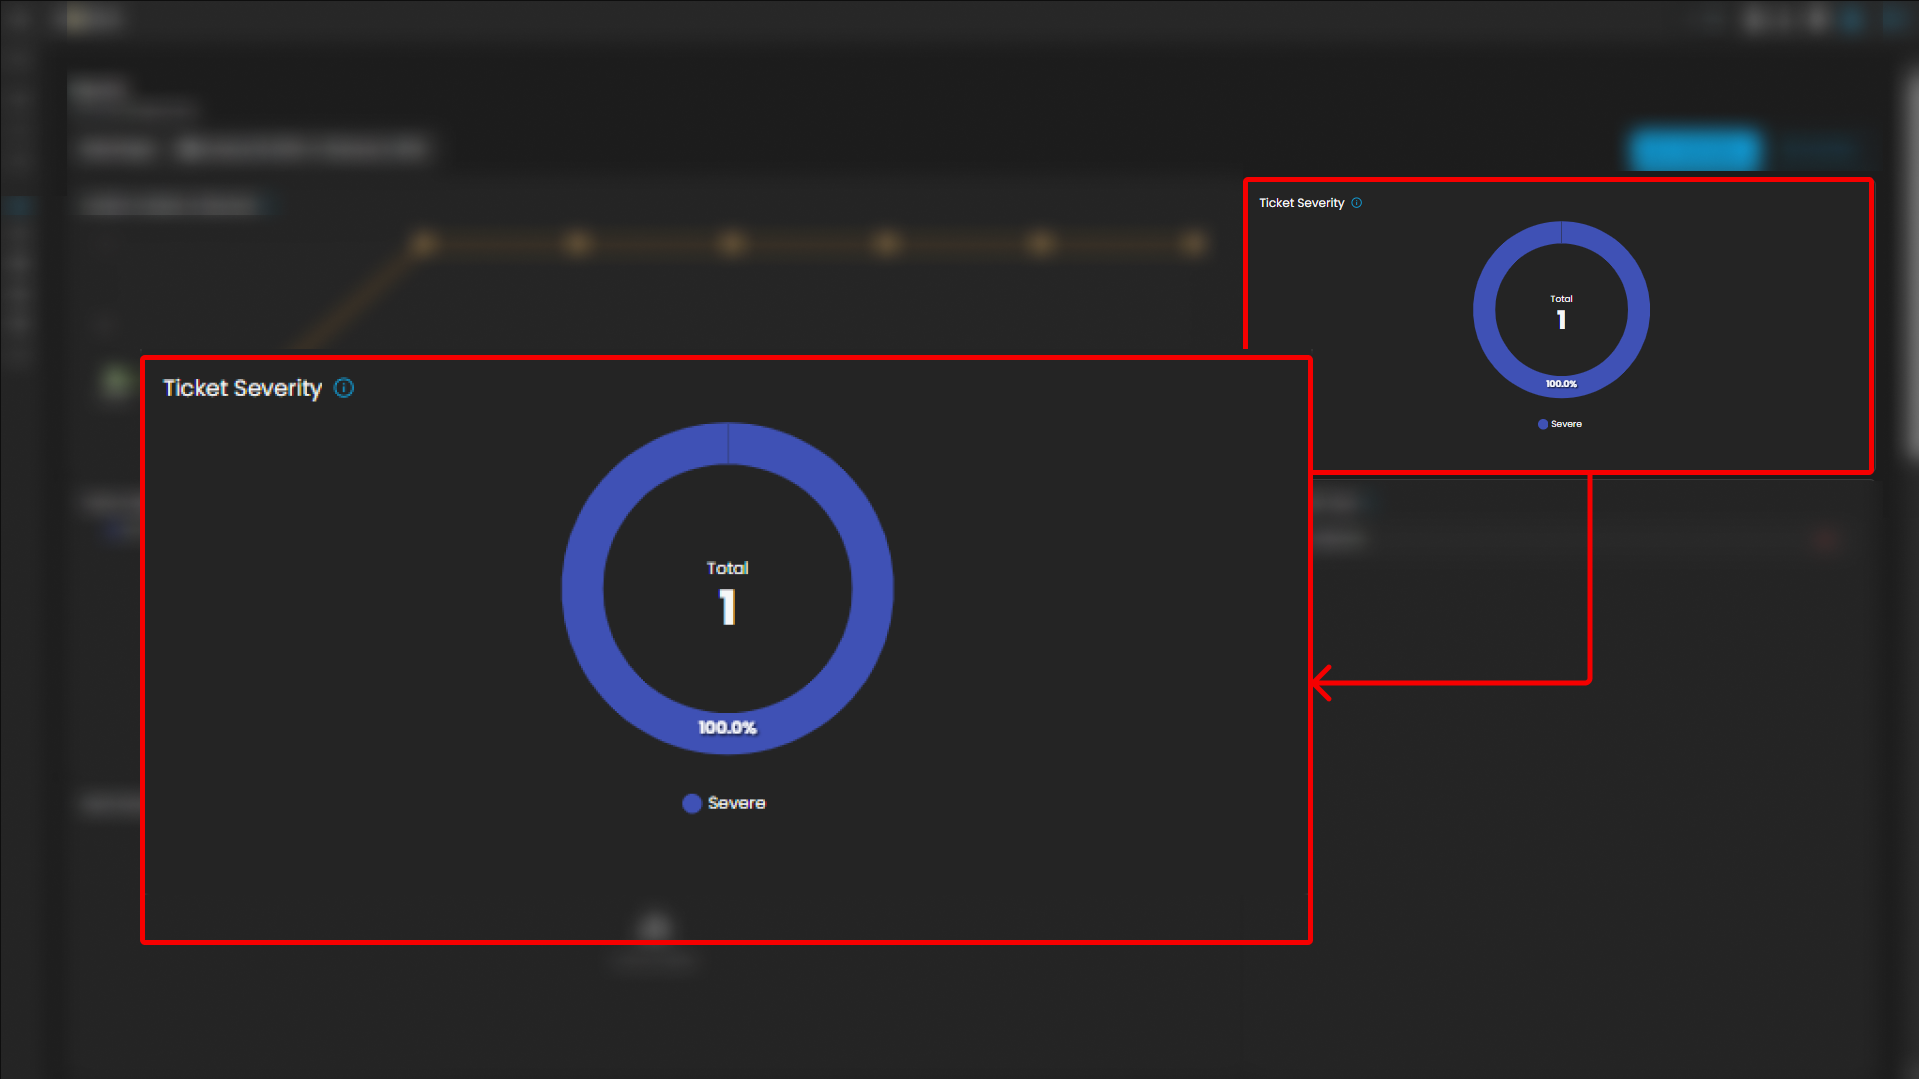Click last orange data point on line chart
Screen dimensions: 1919x1079
pyautogui.click(x=1193, y=243)
